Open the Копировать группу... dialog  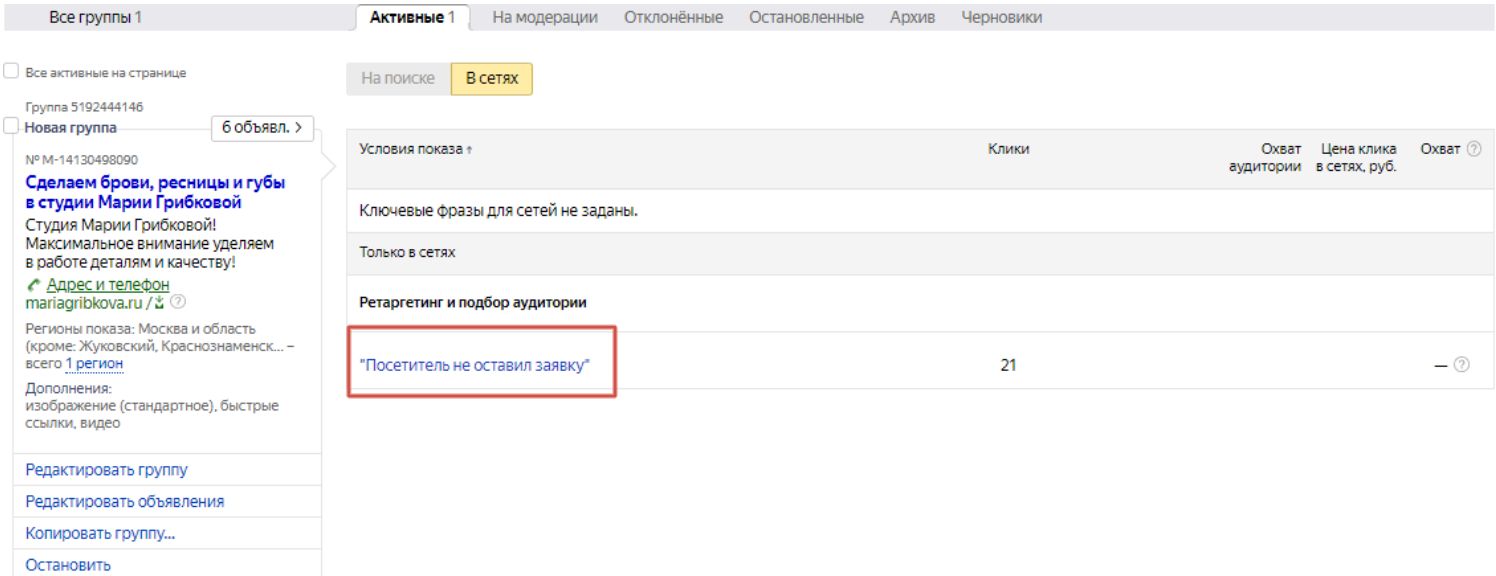pos(100,533)
